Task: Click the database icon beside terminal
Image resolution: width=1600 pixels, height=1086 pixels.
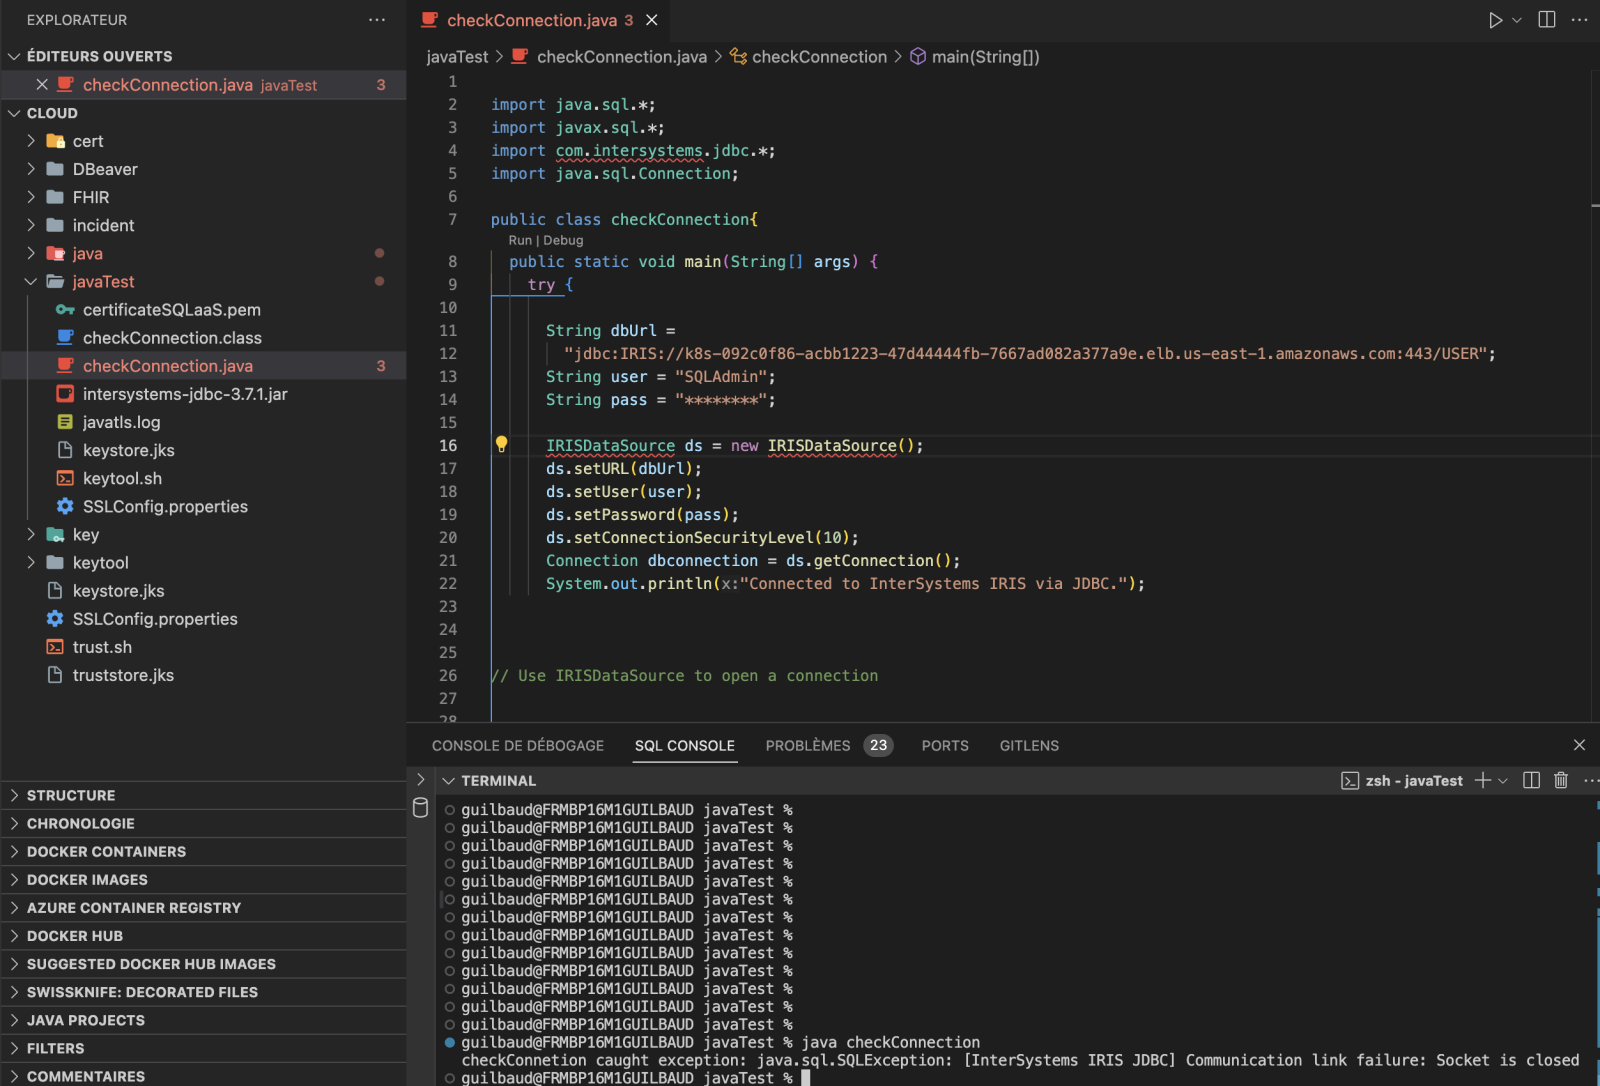Action: (x=421, y=808)
